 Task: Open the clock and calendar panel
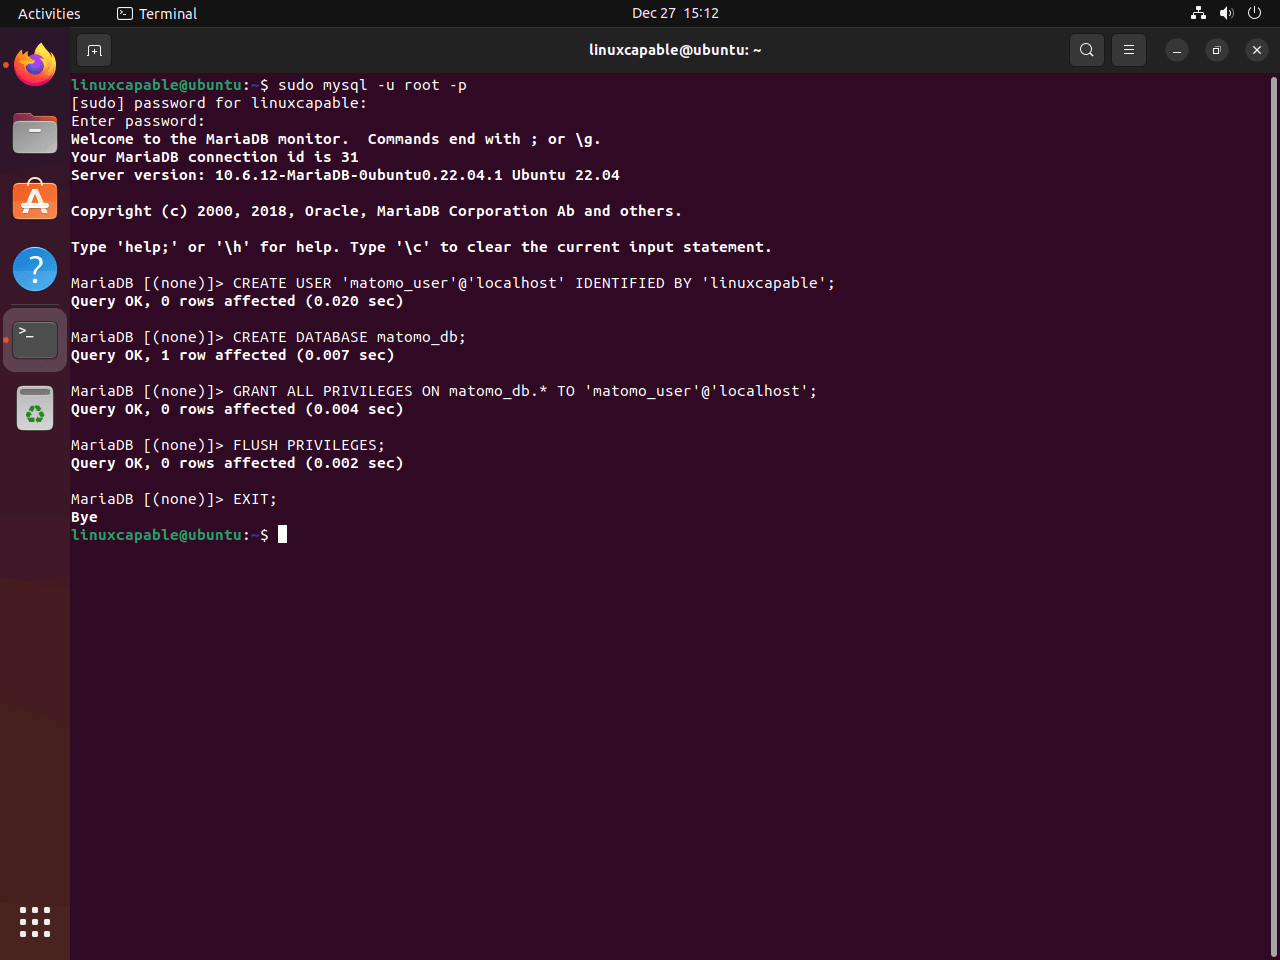676,13
